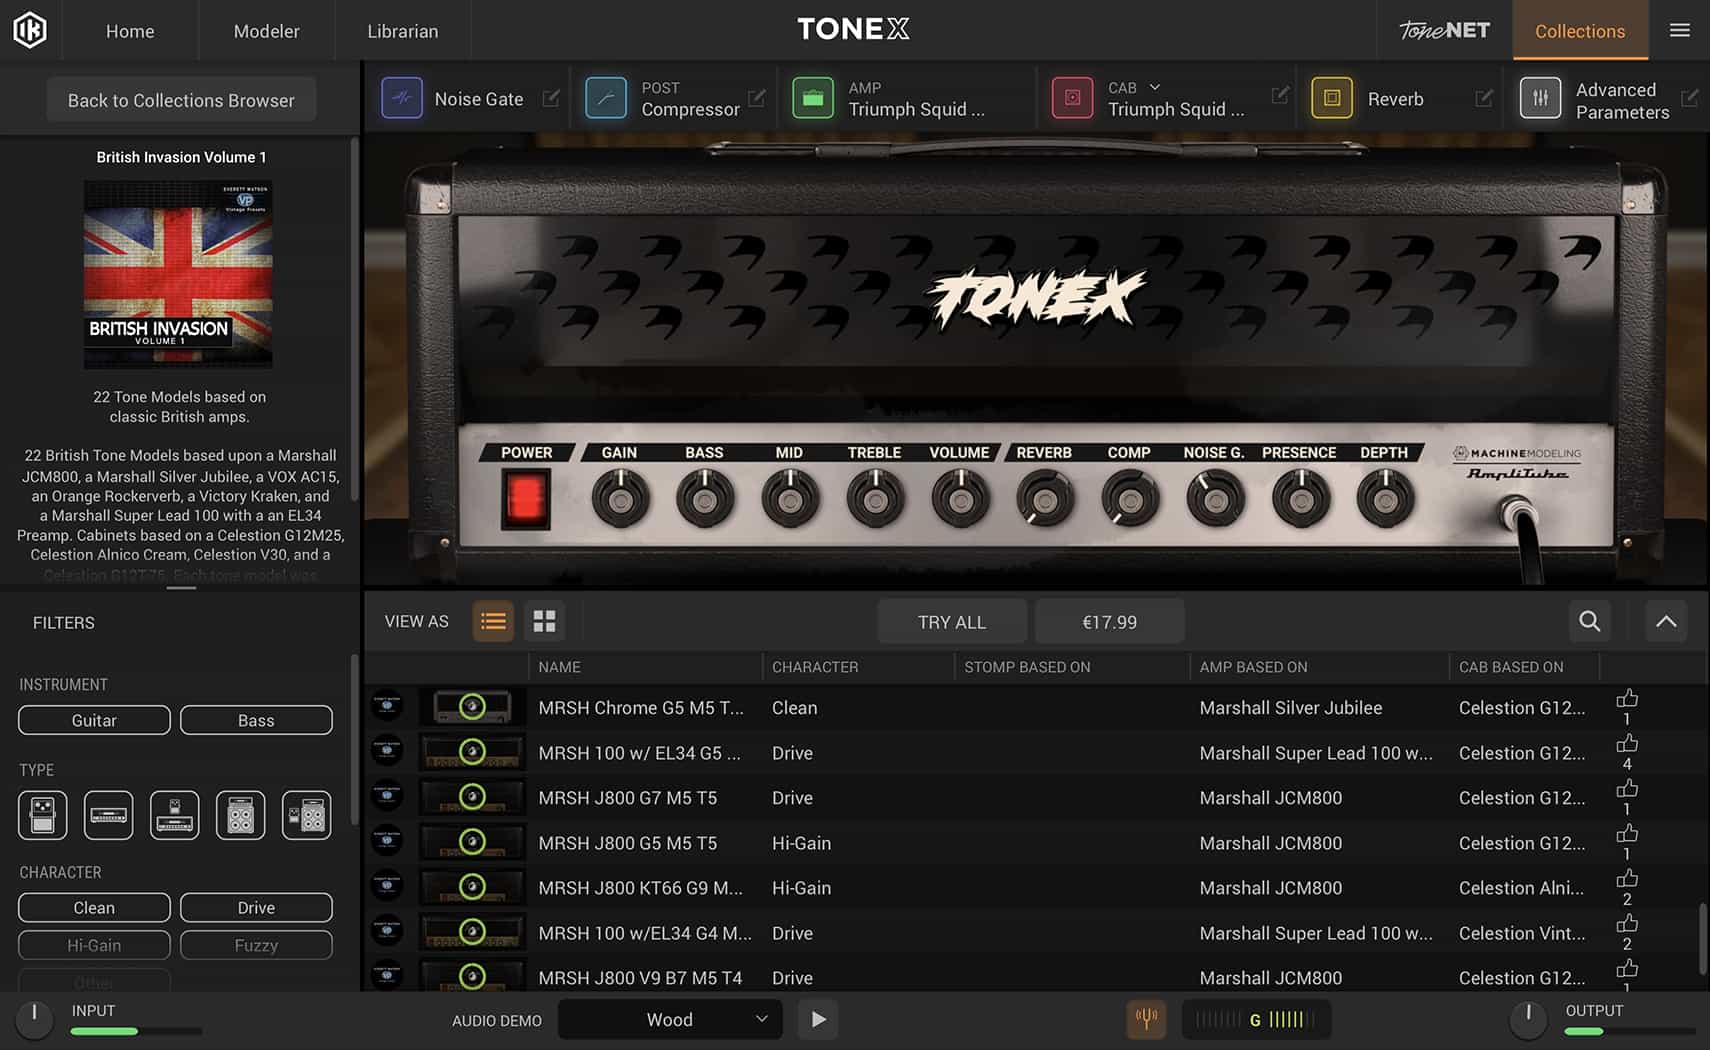Click the INPUT level knob
This screenshot has width=1710, height=1050.
coord(34,1018)
